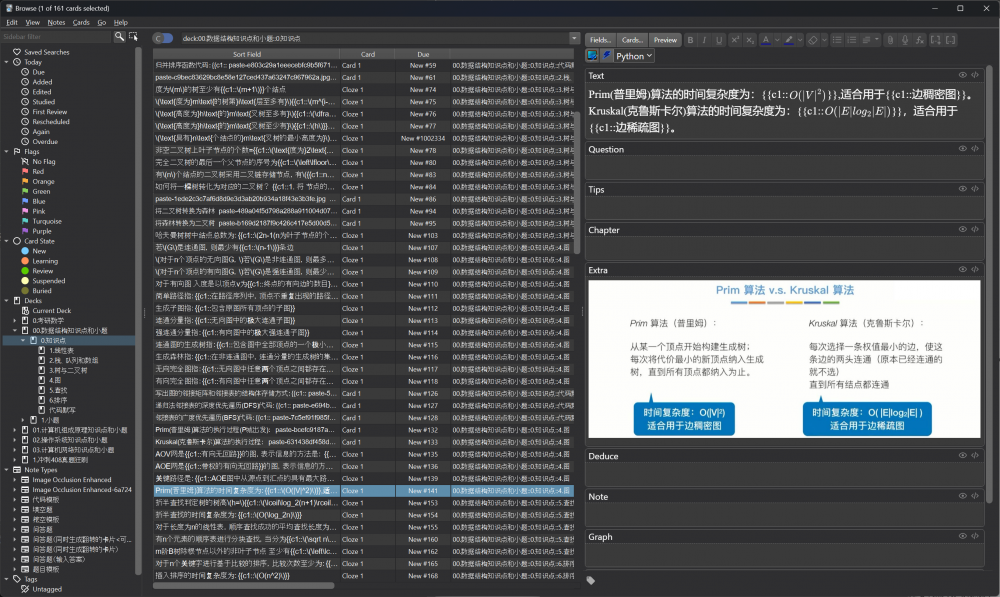Open the View menu
This screenshot has width=1000, height=597.
tap(33, 22)
